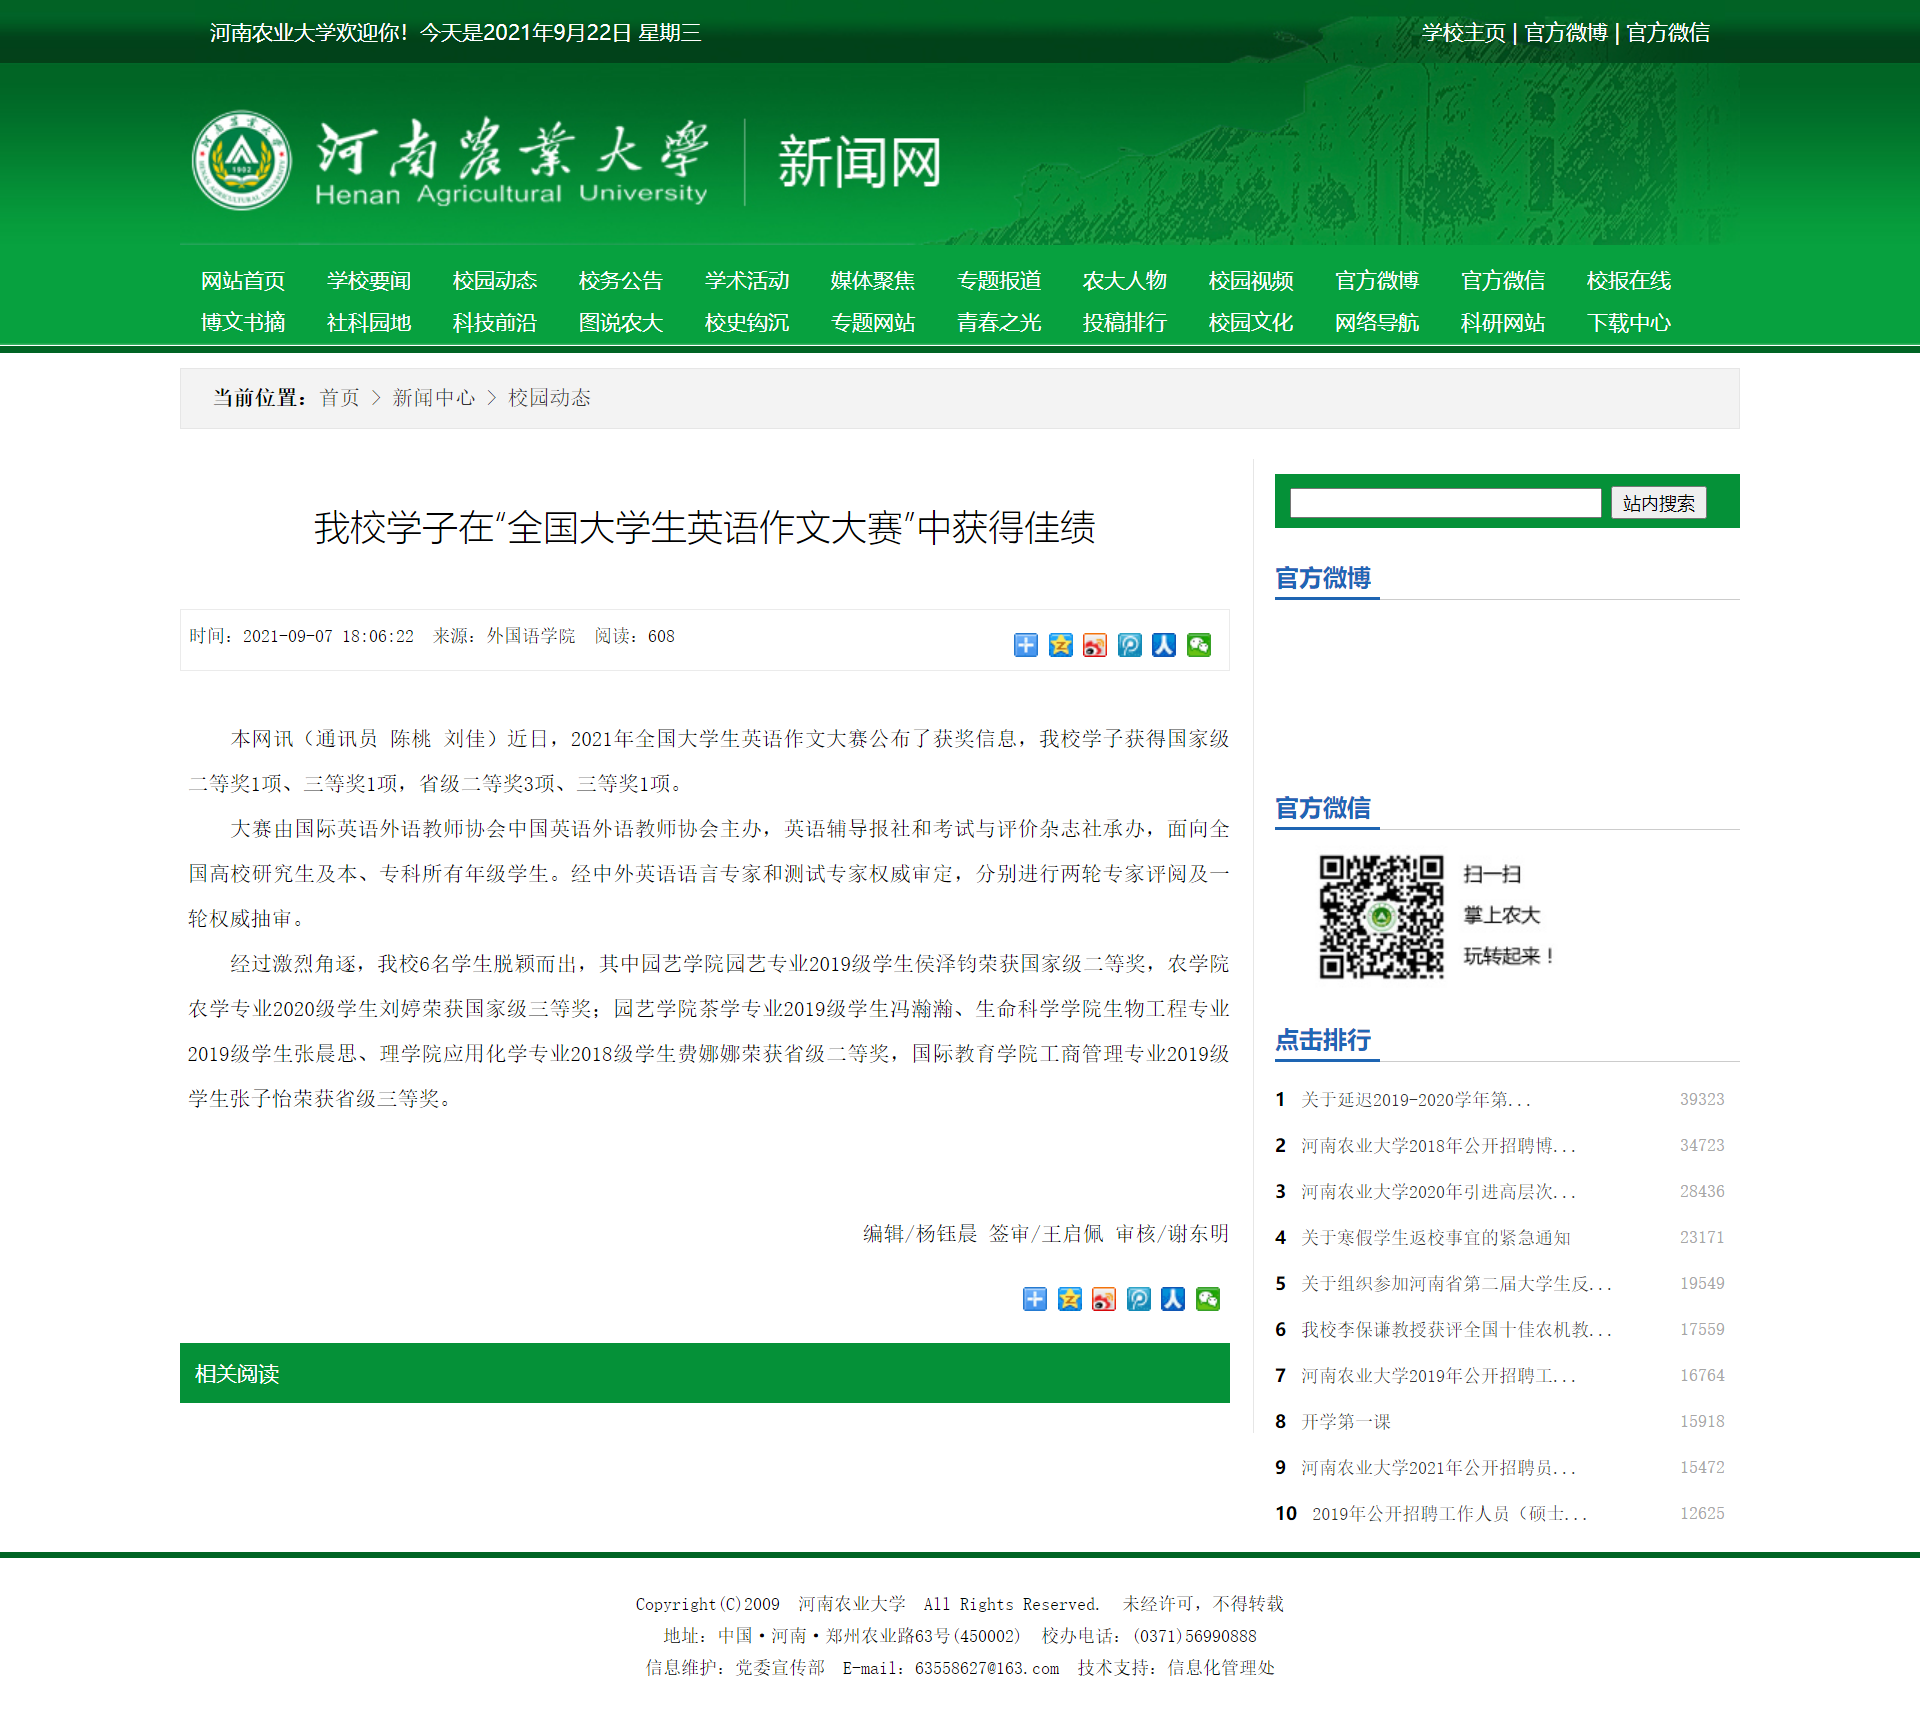1920x1714 pixels.
Task: Open 学校要闻 in the navigation menu
Action: (x=368, y=281)
